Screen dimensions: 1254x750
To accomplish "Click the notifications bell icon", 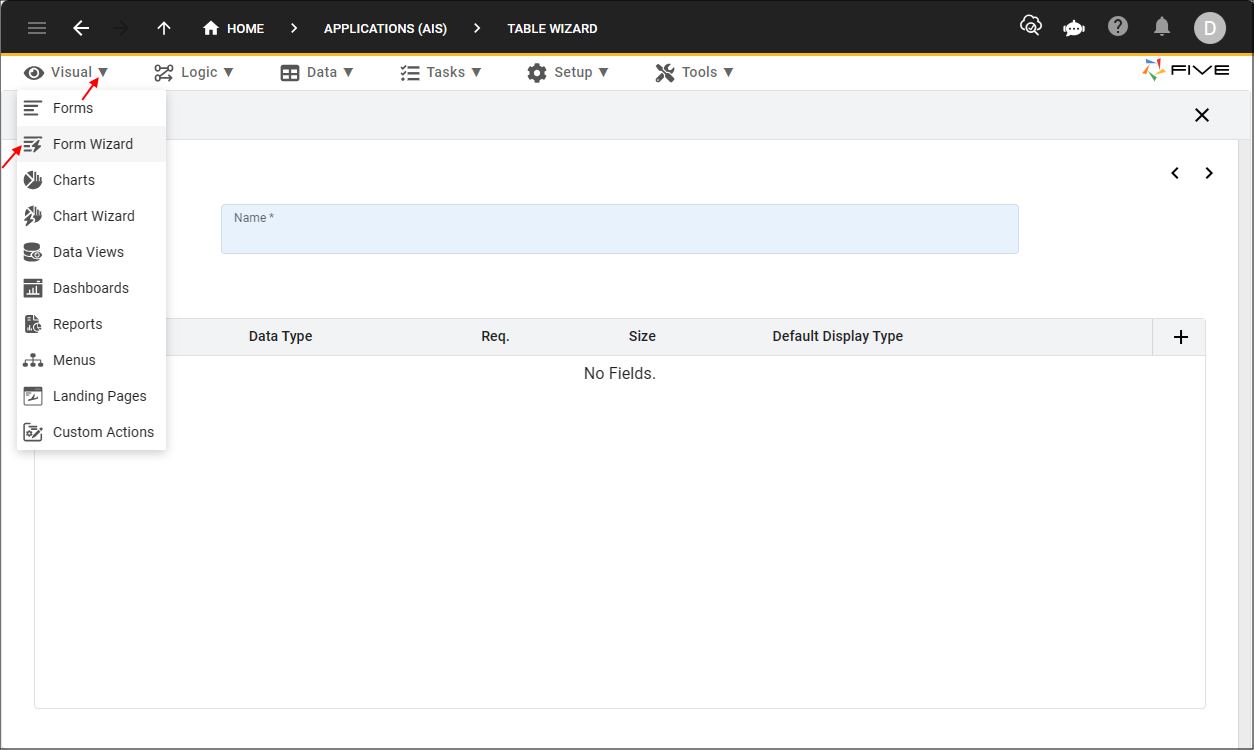I will coord(1162,27).
